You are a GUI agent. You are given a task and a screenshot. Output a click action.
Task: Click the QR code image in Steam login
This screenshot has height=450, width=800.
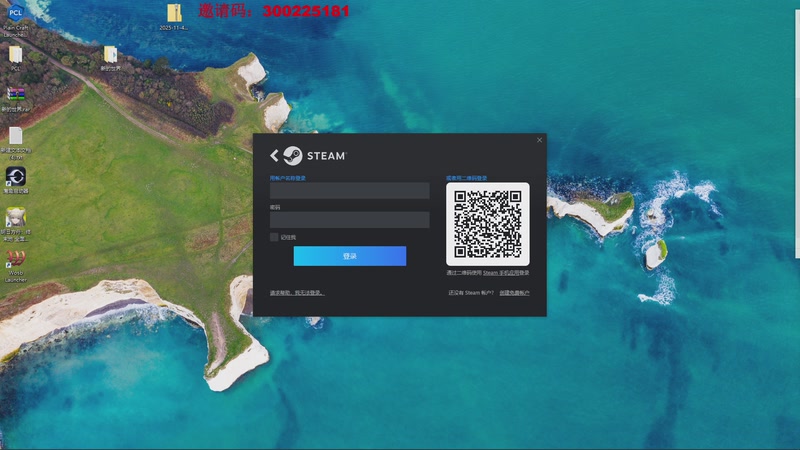[488, 224]
